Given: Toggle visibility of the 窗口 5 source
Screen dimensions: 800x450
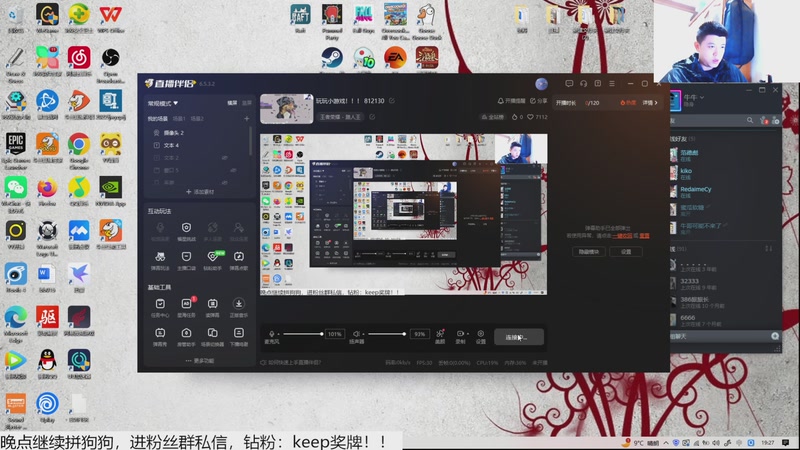Looking at the screenshot, I should click(x=233, y=170).
